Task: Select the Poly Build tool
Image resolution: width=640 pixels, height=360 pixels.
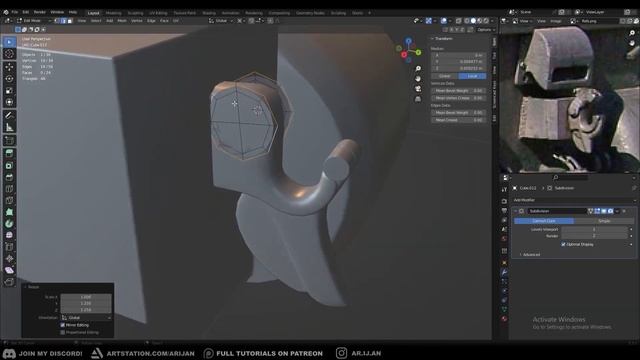Action: (9, 212)
